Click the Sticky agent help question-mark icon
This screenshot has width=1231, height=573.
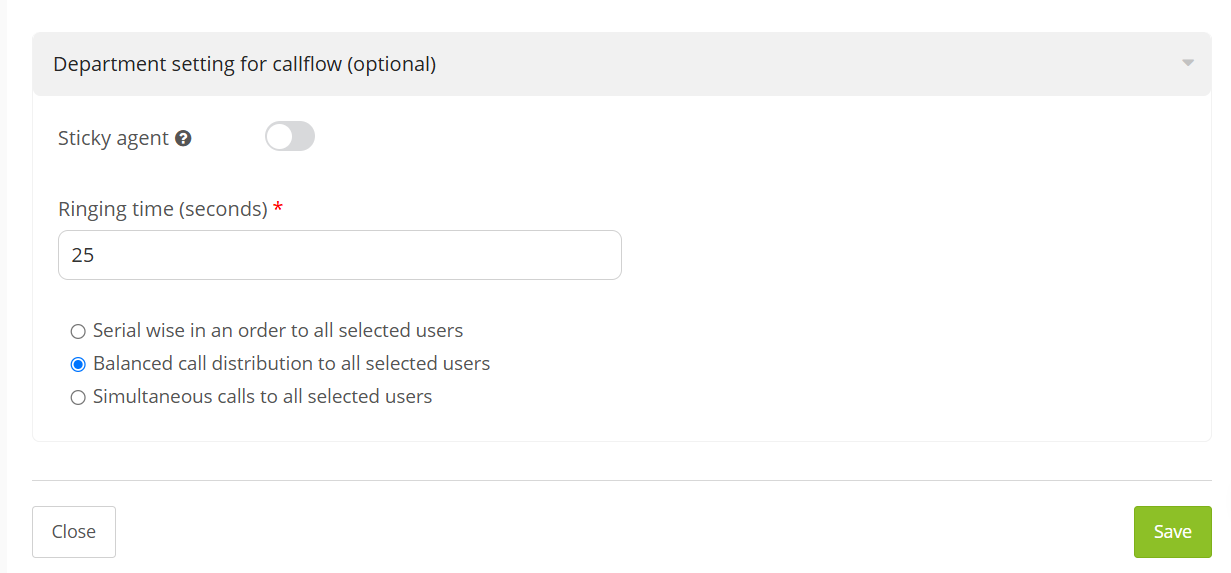click(x=183, y=139)
